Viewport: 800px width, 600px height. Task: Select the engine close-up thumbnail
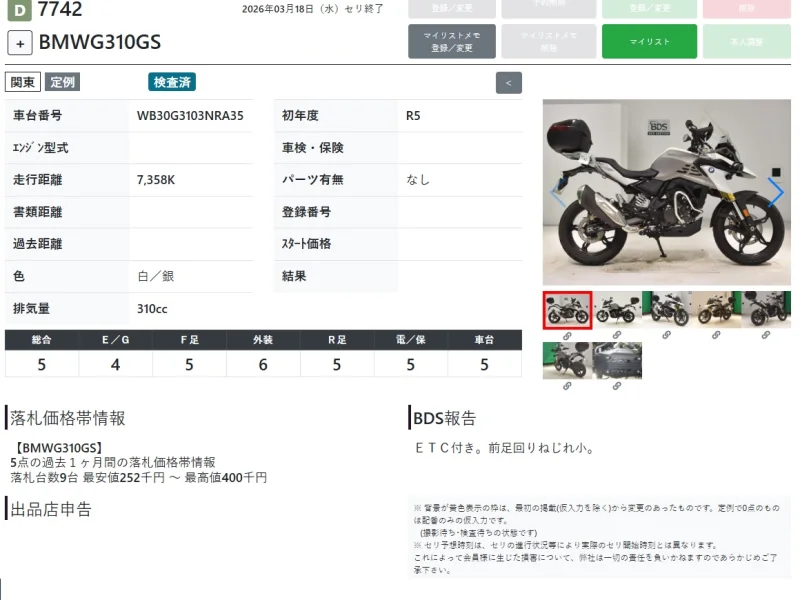[x=617, y=361]
